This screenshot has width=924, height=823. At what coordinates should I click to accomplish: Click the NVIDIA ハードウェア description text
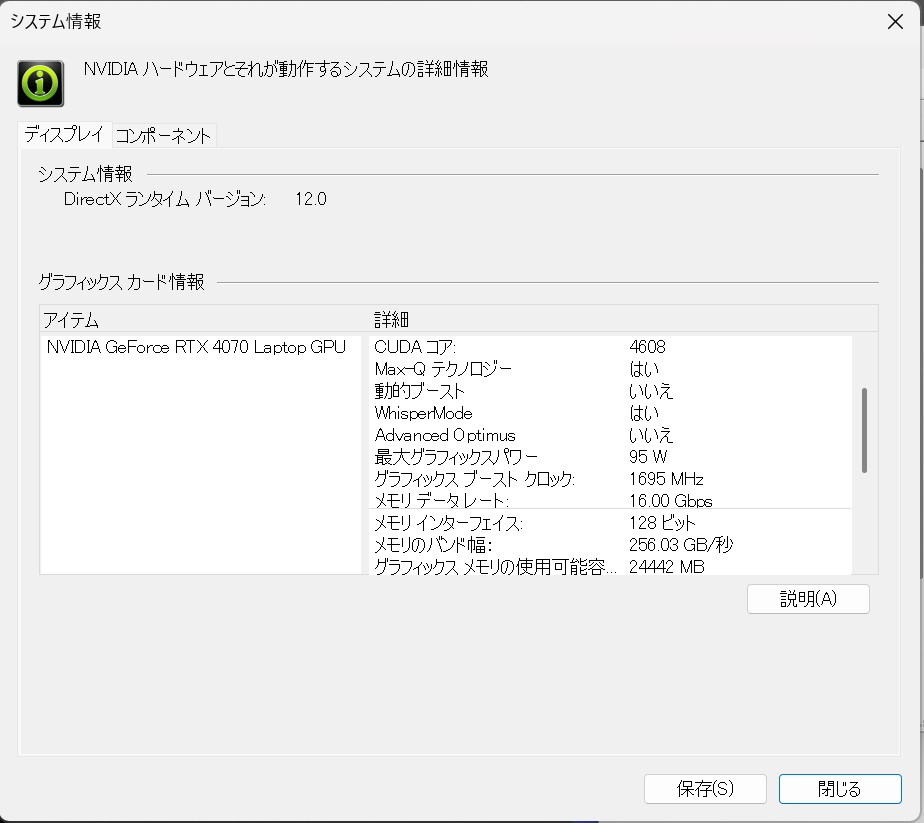(x=286, y=69)
